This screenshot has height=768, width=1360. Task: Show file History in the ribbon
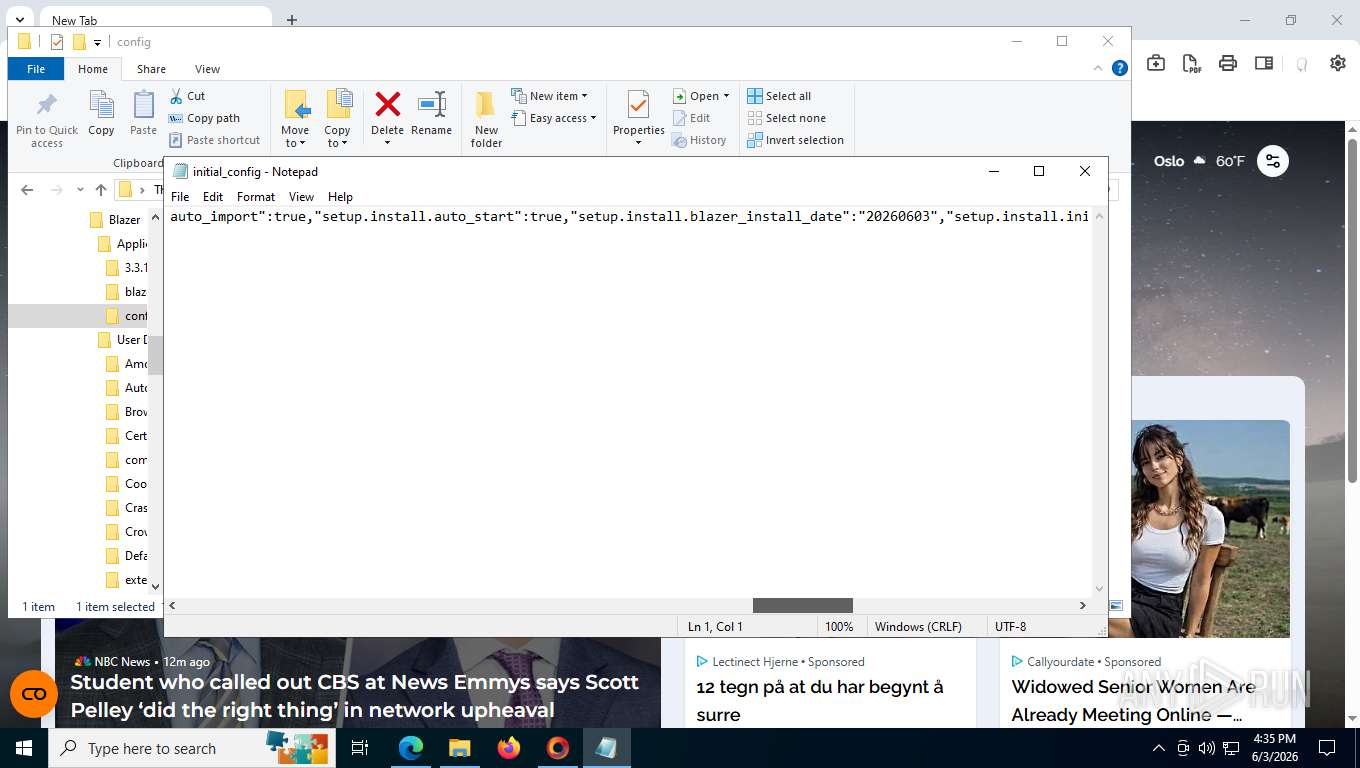[x=699, y=140]
